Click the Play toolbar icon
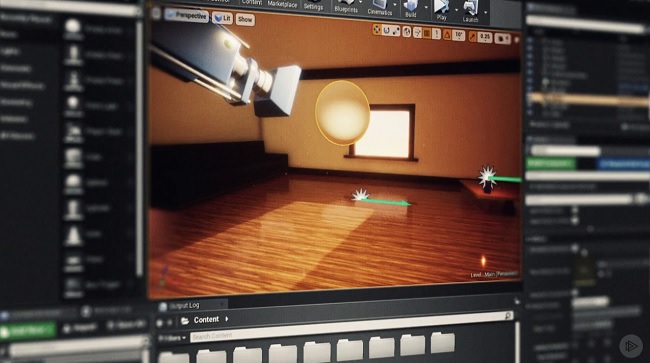The height and width of the screenshot is (363, 650). tap(441, 10)
